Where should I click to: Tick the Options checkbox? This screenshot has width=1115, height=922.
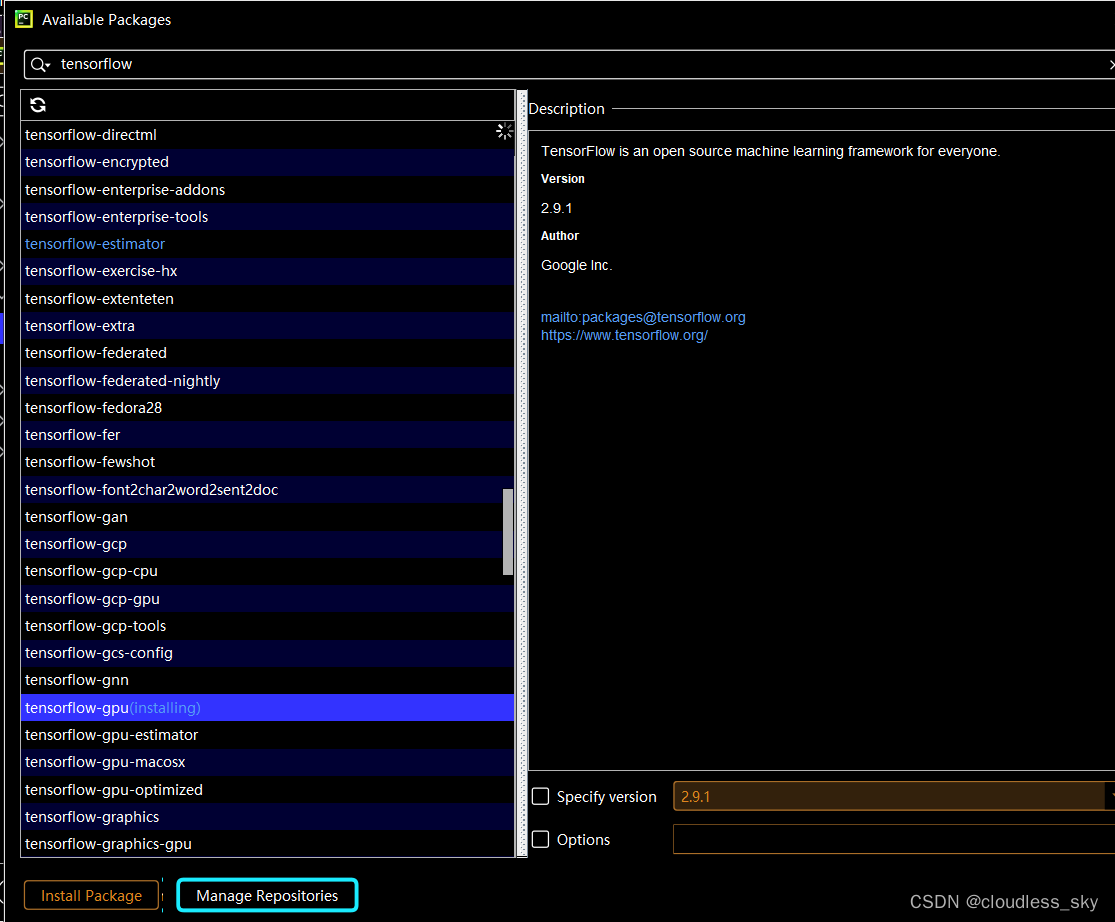(x=540, y=840)
